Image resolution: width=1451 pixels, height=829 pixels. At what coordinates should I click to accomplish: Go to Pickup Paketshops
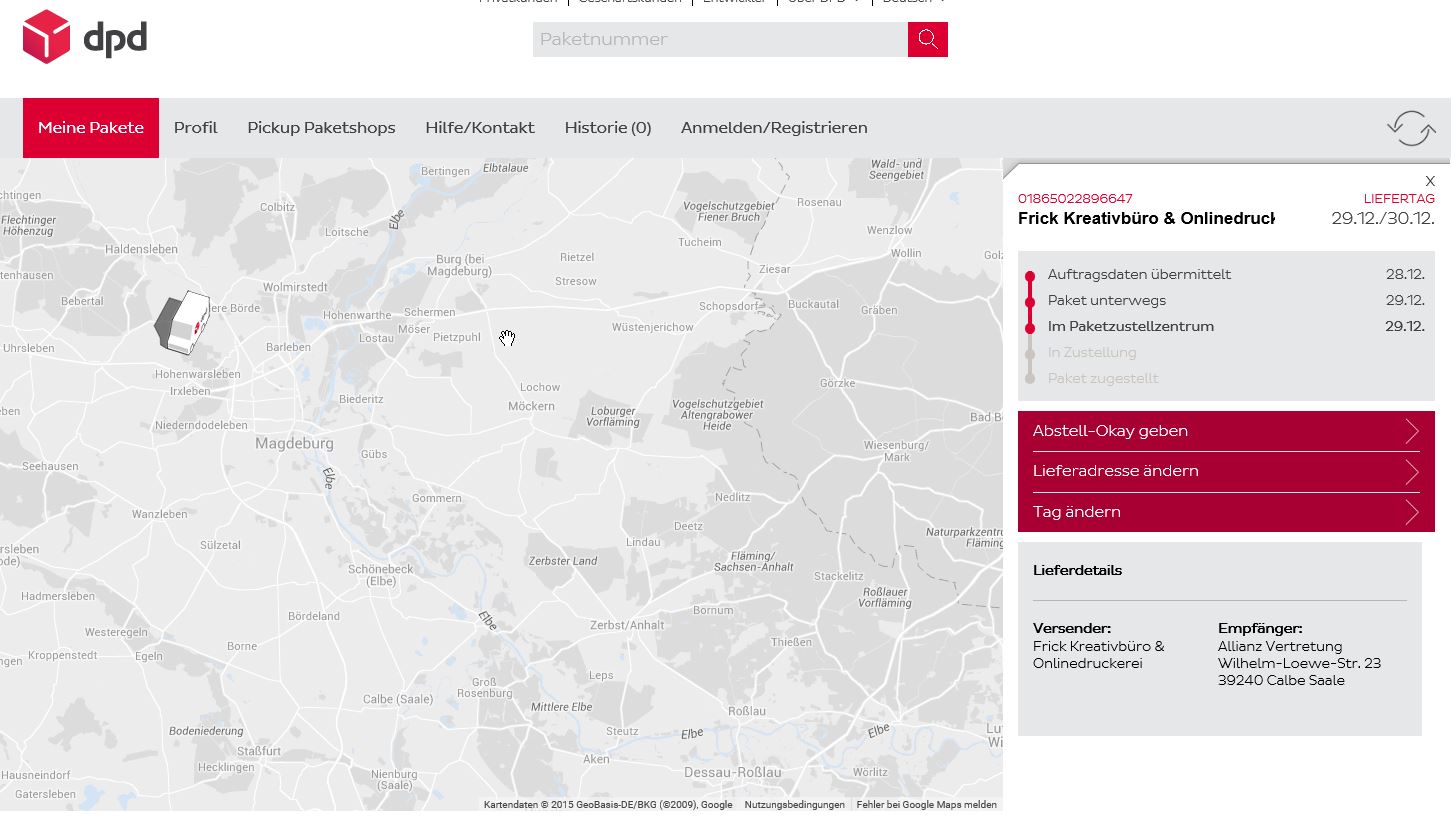pos(321,128)
